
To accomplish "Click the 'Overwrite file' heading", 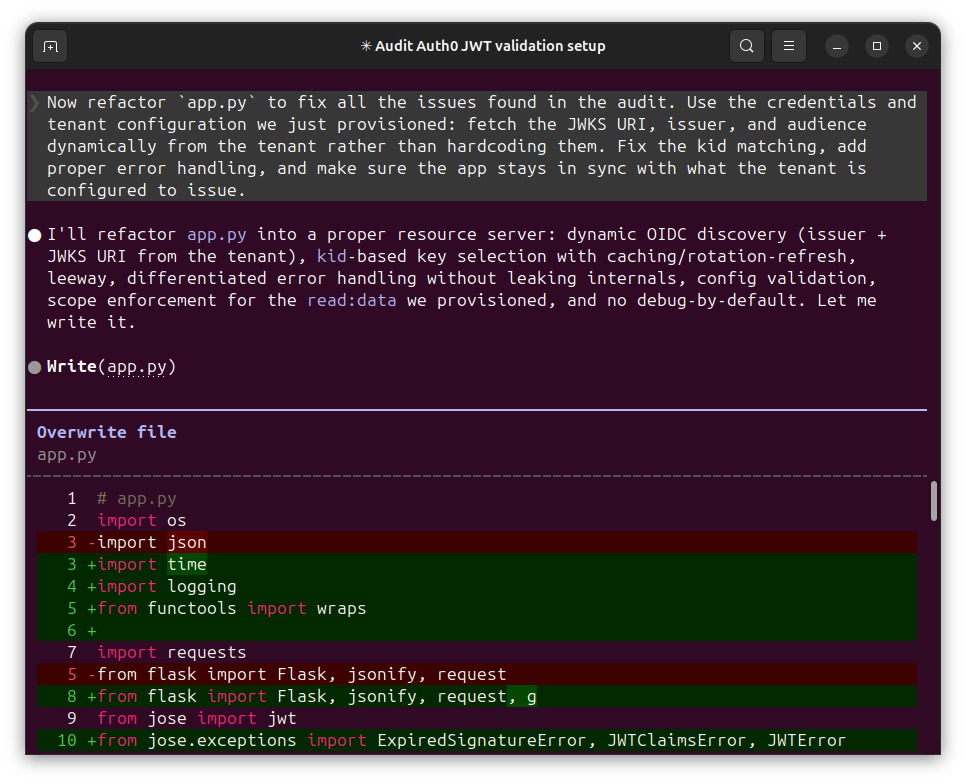I will [x=107, y=432].
